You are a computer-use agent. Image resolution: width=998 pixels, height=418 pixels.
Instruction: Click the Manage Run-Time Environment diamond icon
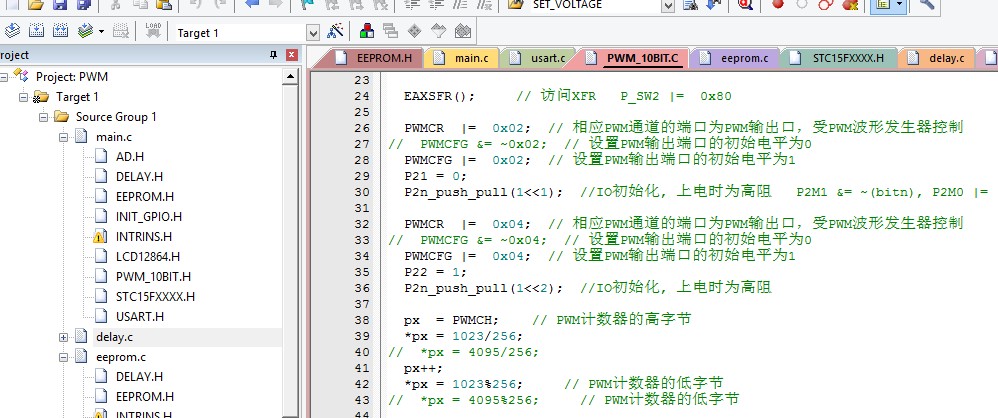tap(414, 31)
